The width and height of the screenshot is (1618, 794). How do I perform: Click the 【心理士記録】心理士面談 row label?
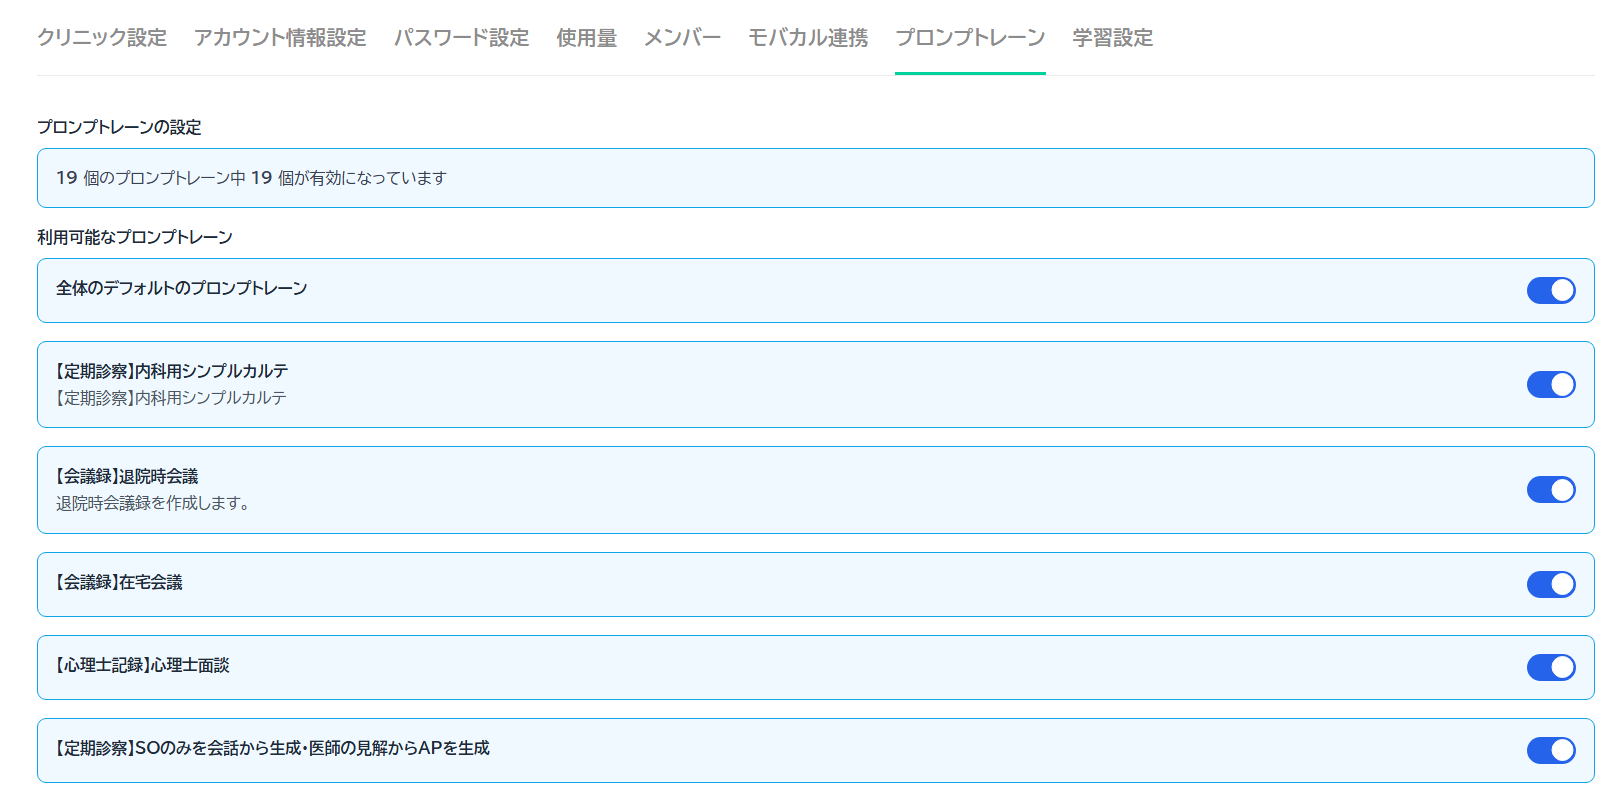tap(143, 665)
